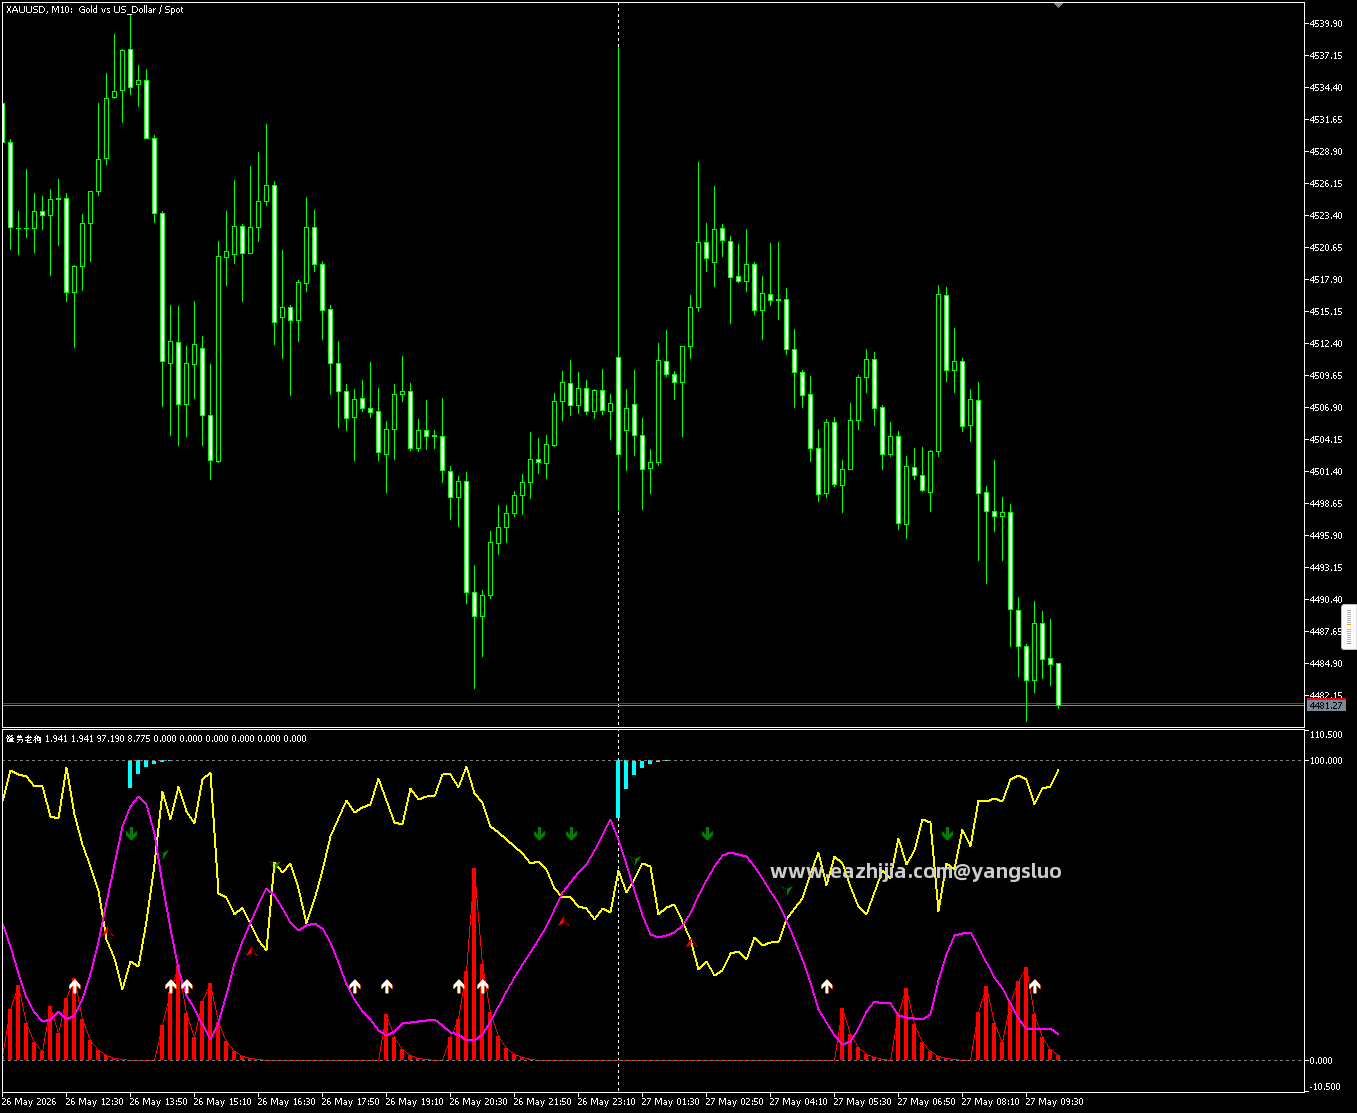This screenshot has height=1113, width=1357.
Task: Click time axis label 26 May 13:50
Action: coord(159,1102)
